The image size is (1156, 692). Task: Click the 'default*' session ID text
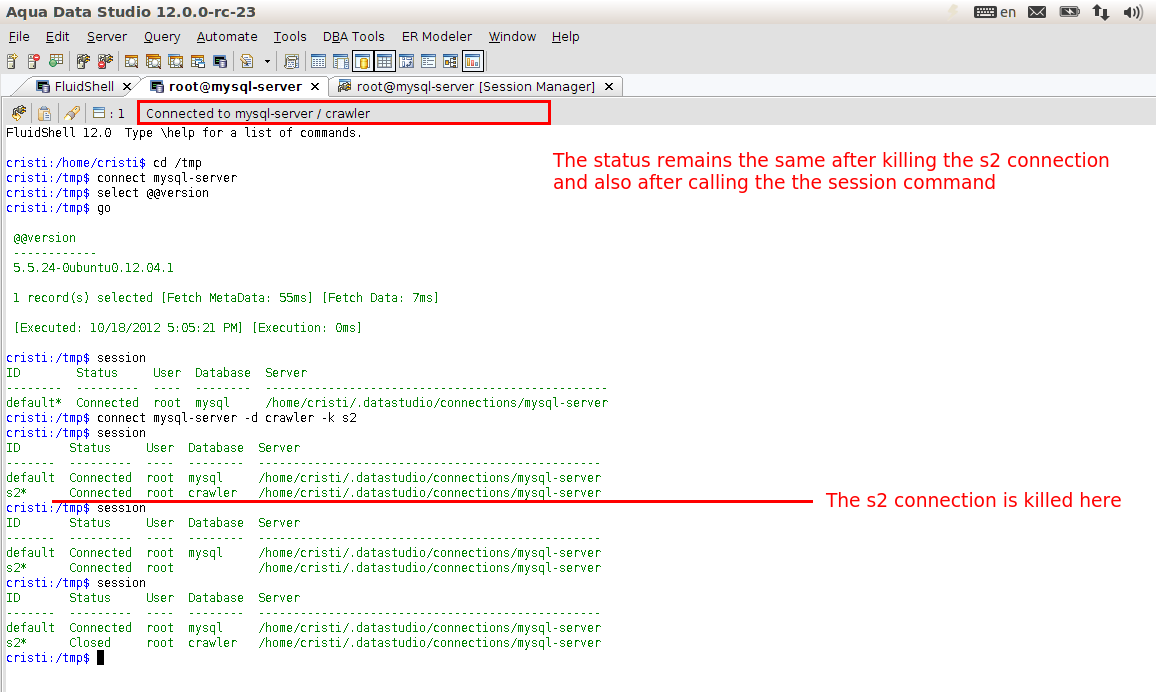[x=34, y=403]
